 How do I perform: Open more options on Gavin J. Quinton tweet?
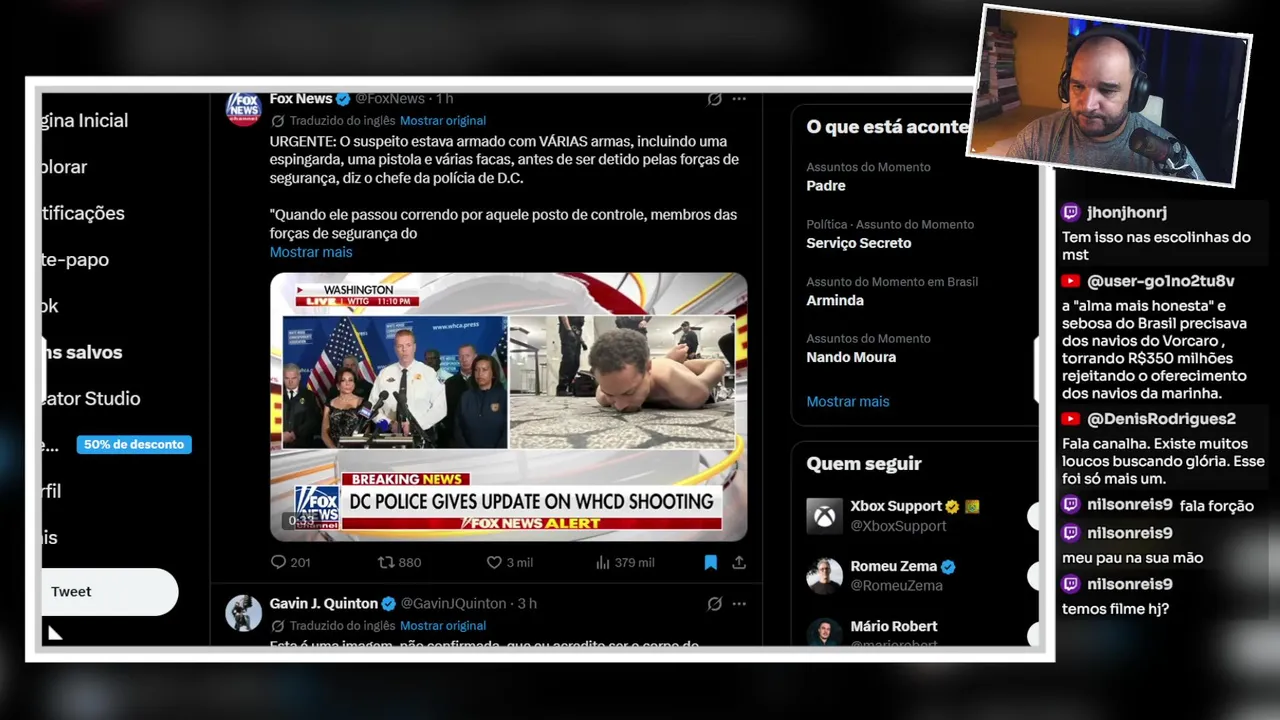click(739, 604)
